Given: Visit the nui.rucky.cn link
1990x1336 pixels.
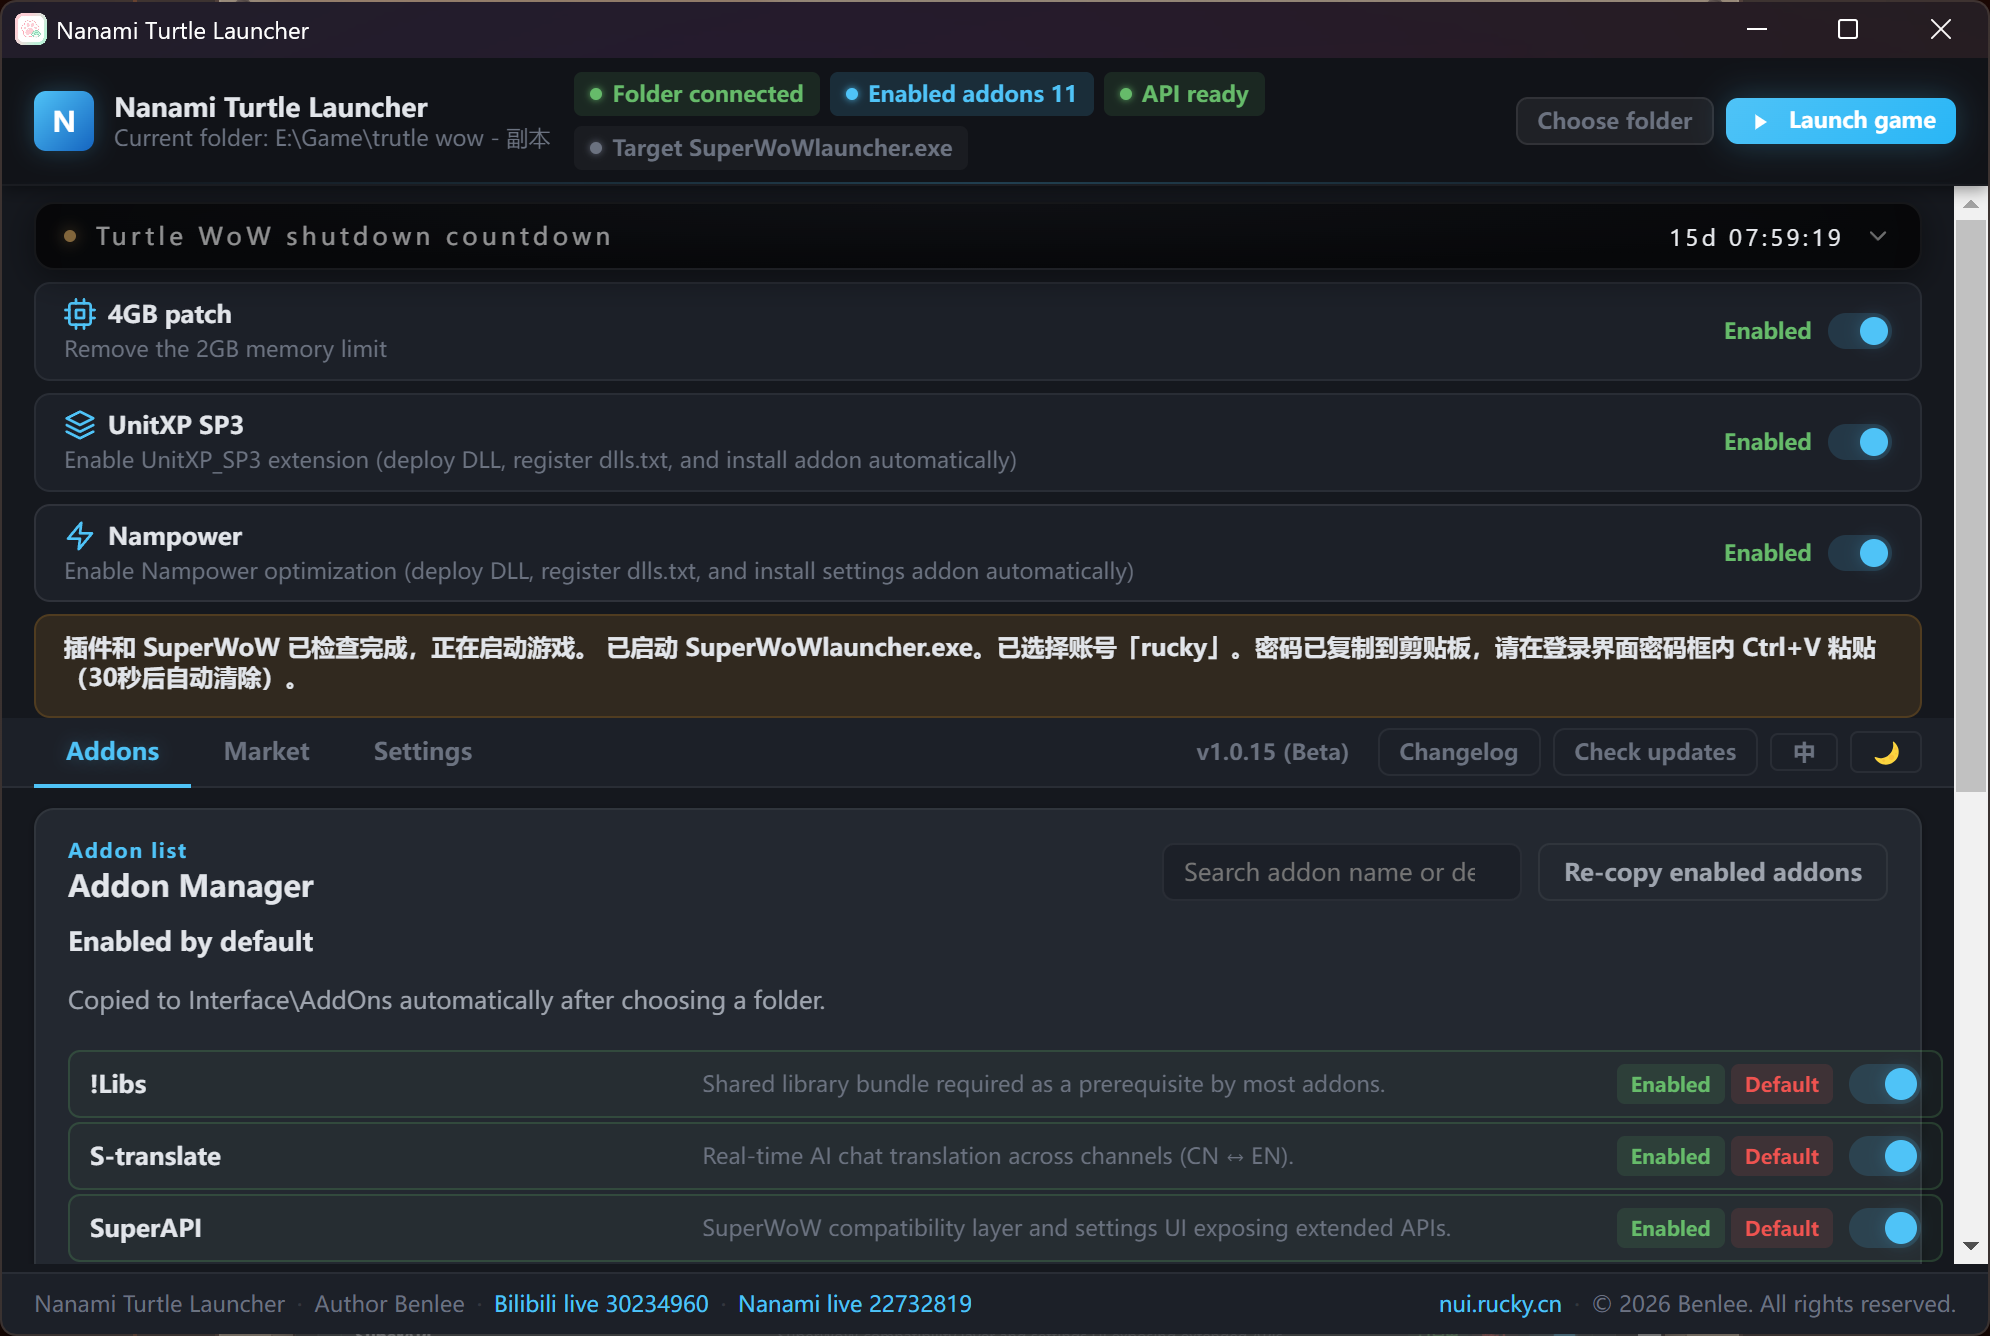Looking at the screenshot, I should pos(1500,1304).
